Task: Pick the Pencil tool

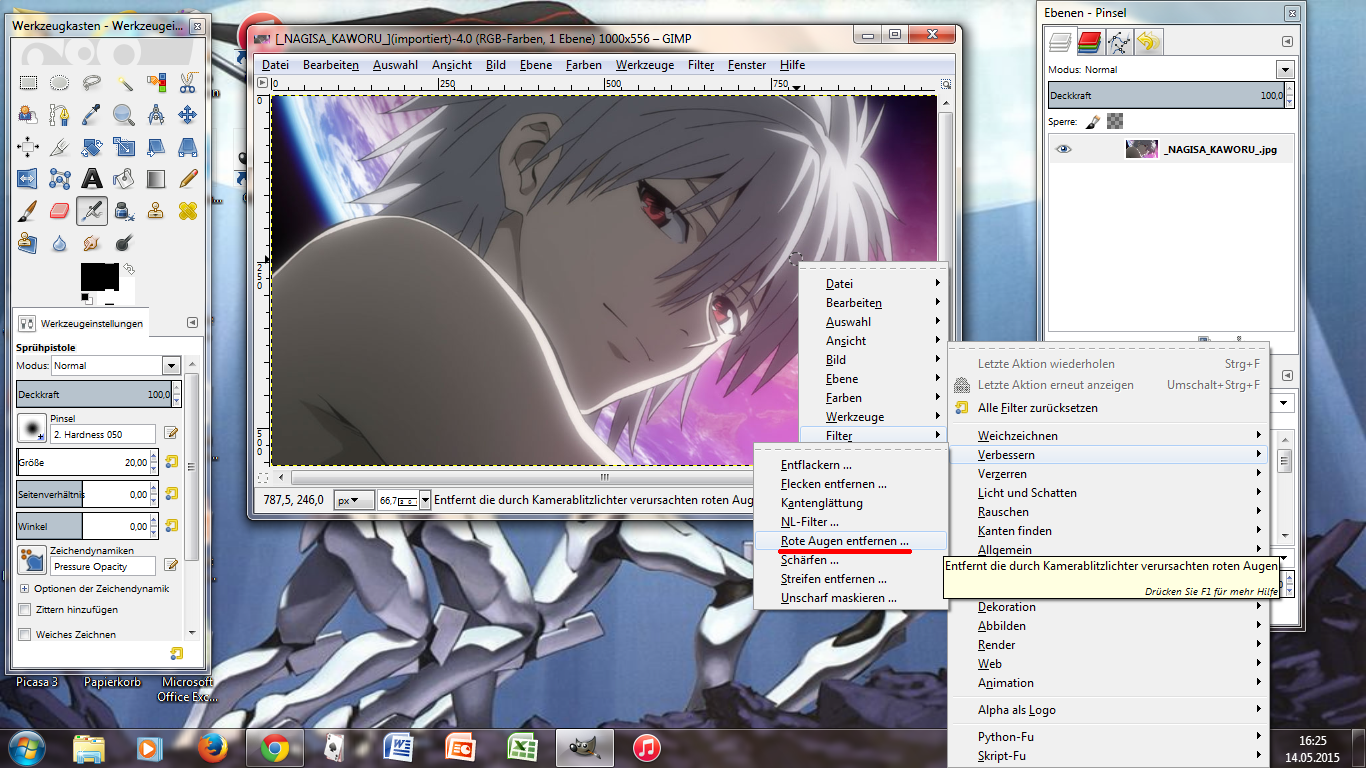Action: 188,179
